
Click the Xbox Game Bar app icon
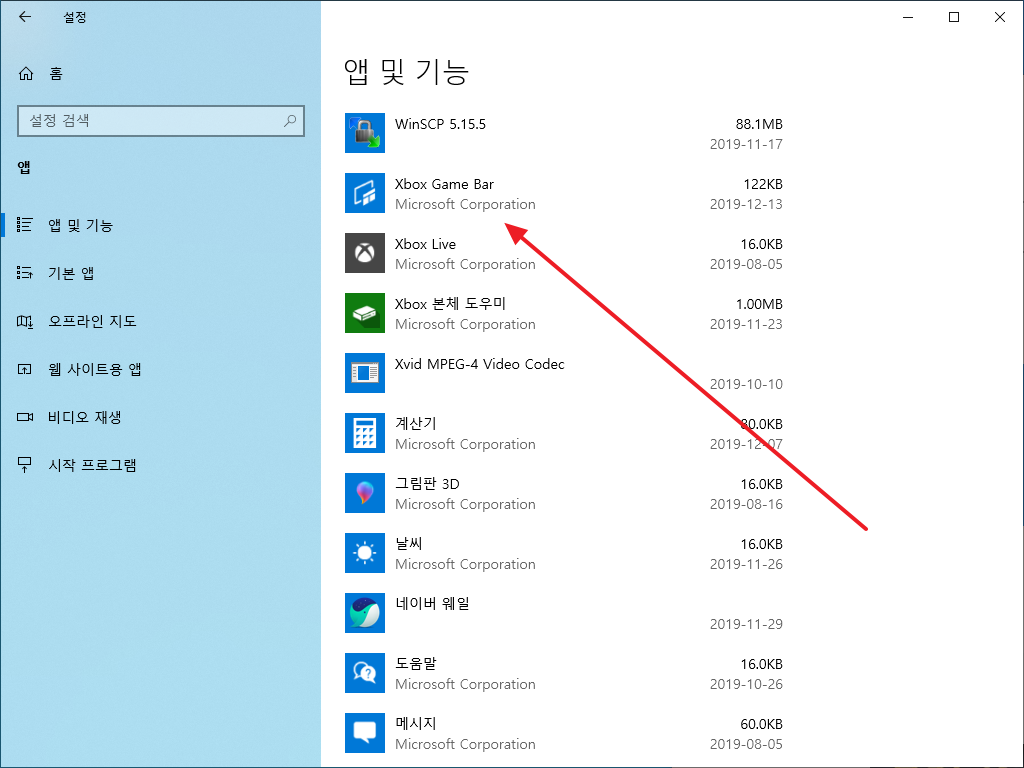point(364,193)
